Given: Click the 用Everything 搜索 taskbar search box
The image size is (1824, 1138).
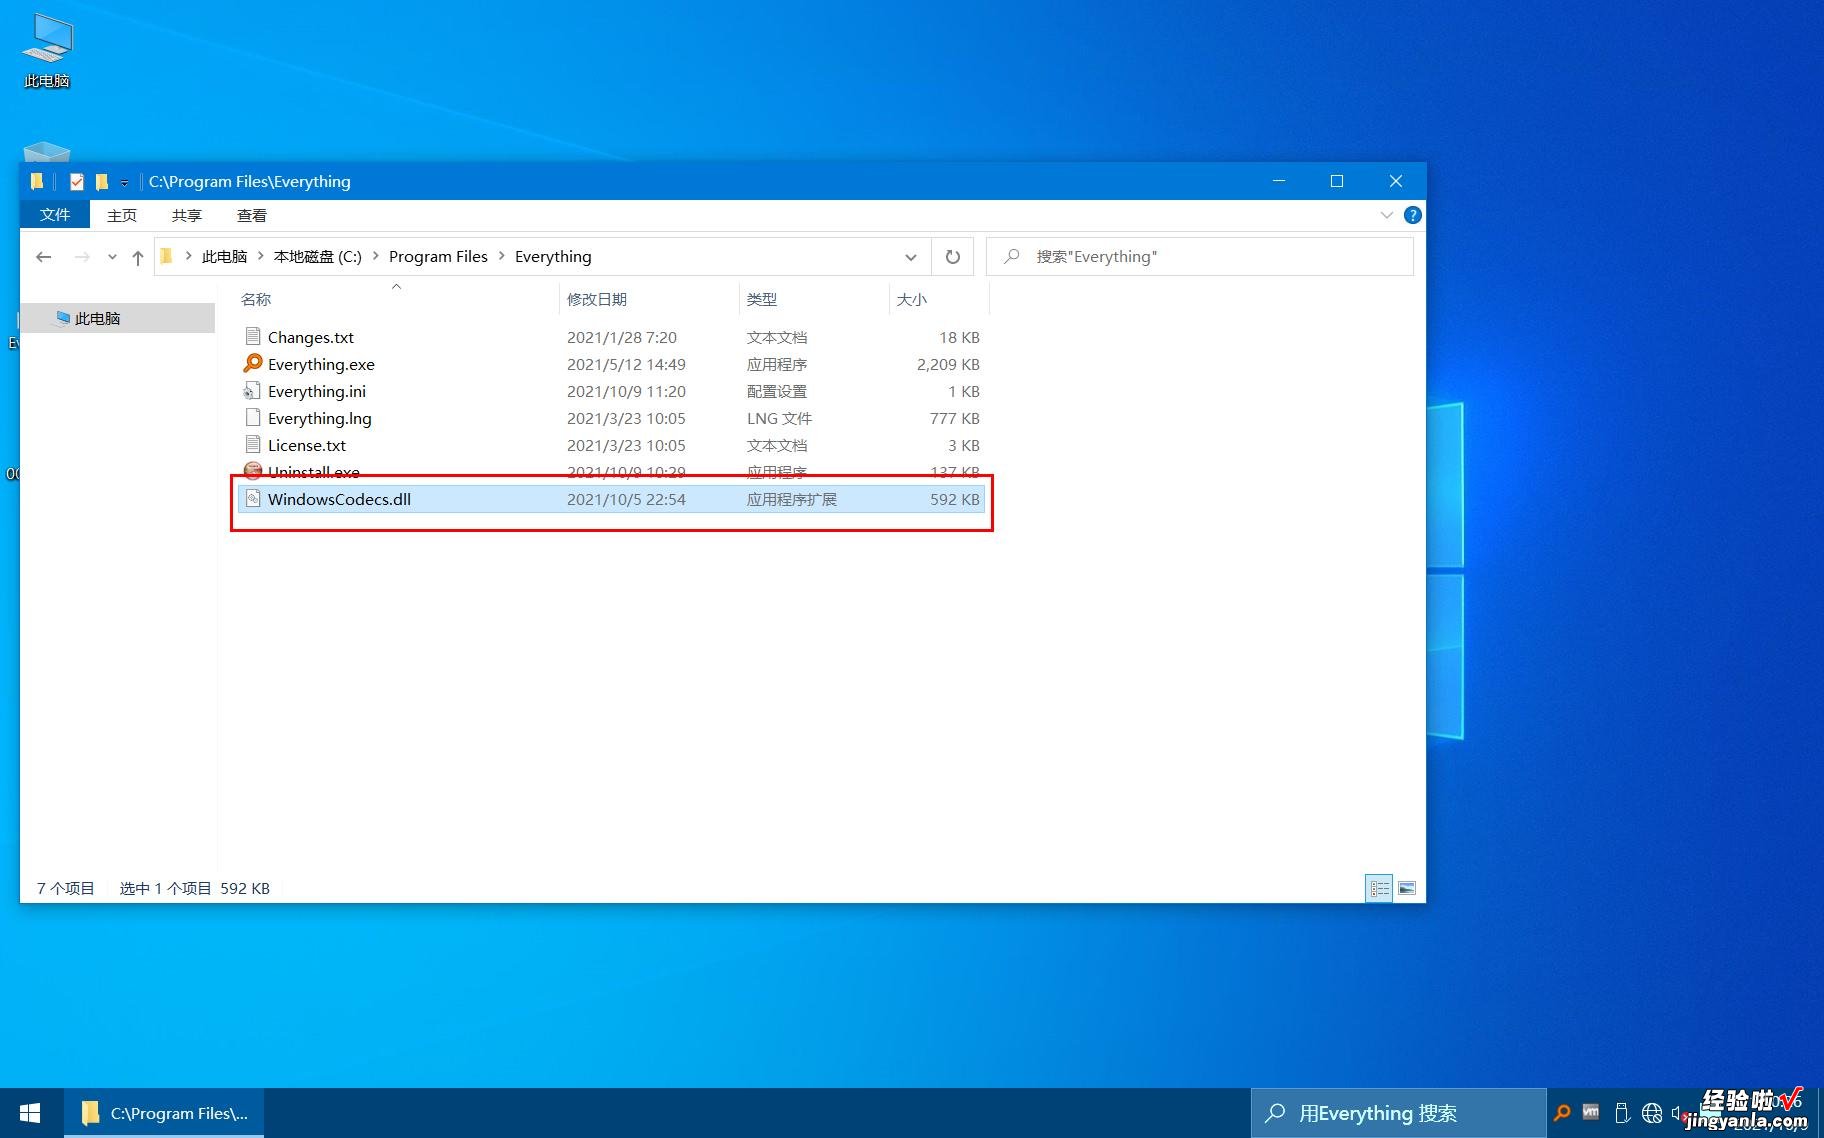Looking at the screenshot, I should (1398, 1113).
